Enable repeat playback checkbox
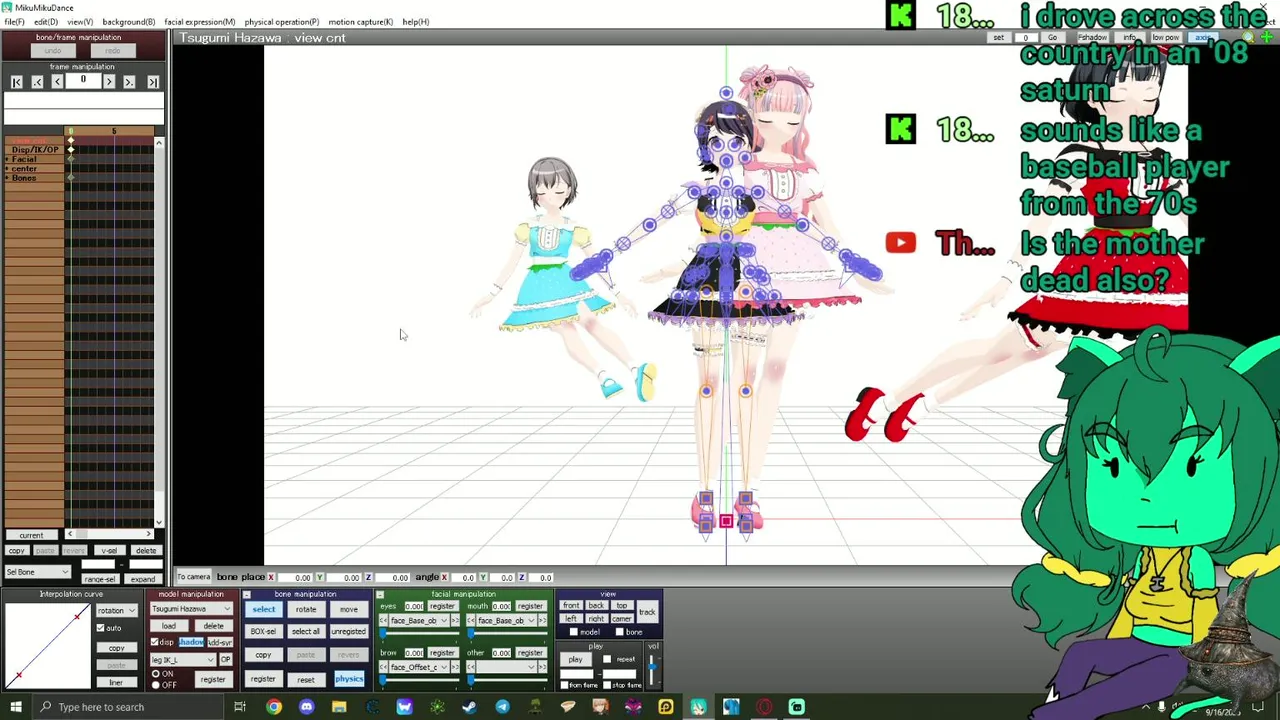The width and height of the screenshot is (1280, 720). 607,660
